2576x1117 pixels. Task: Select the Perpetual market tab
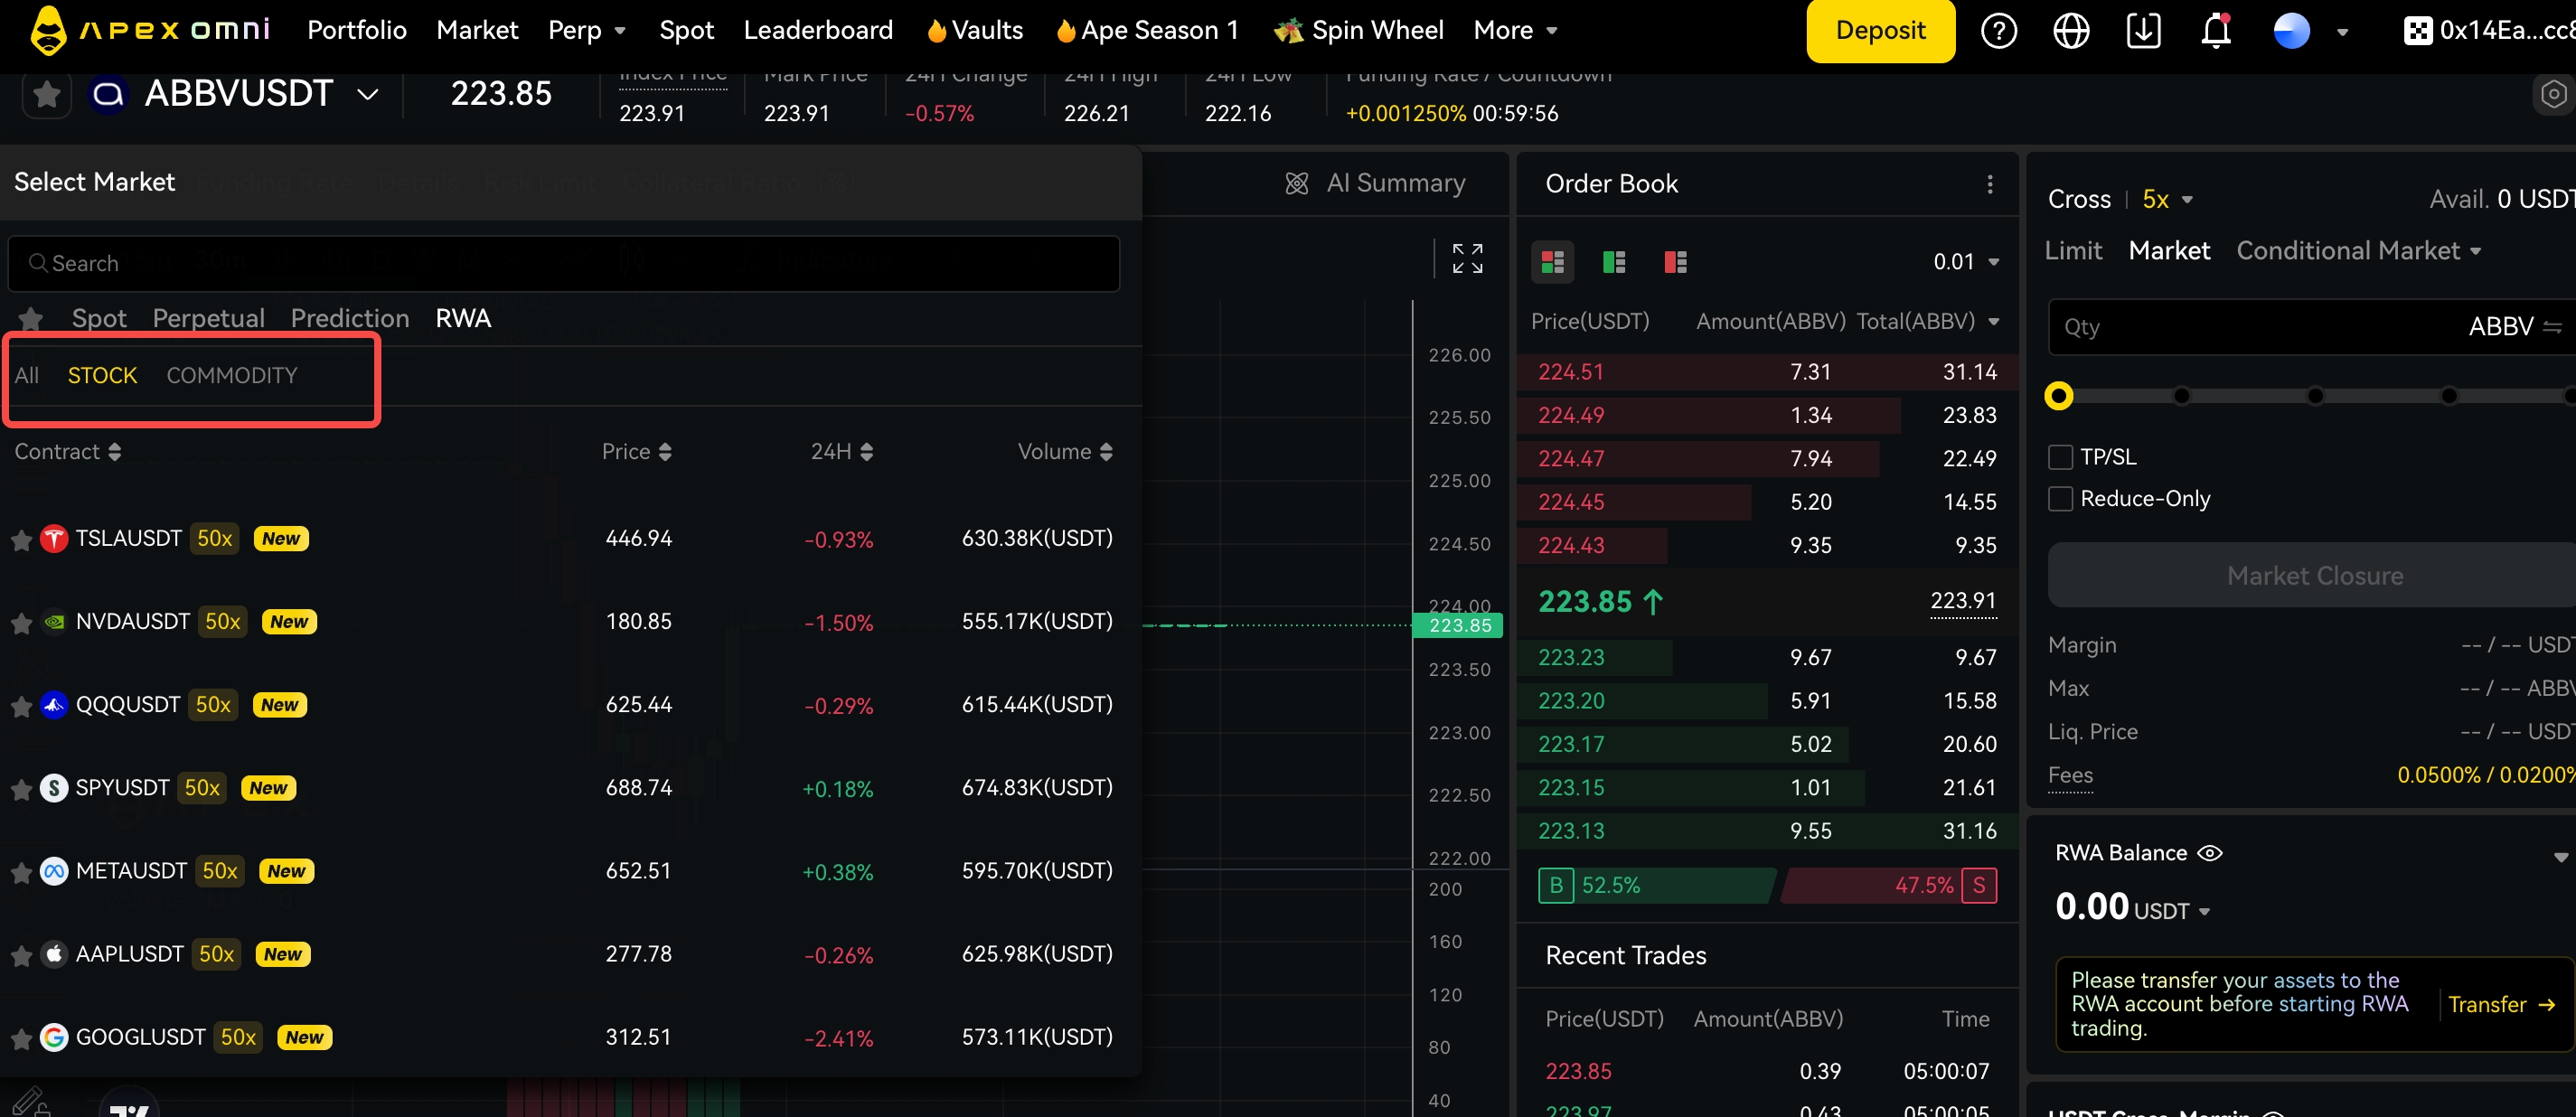click(208, 318)
